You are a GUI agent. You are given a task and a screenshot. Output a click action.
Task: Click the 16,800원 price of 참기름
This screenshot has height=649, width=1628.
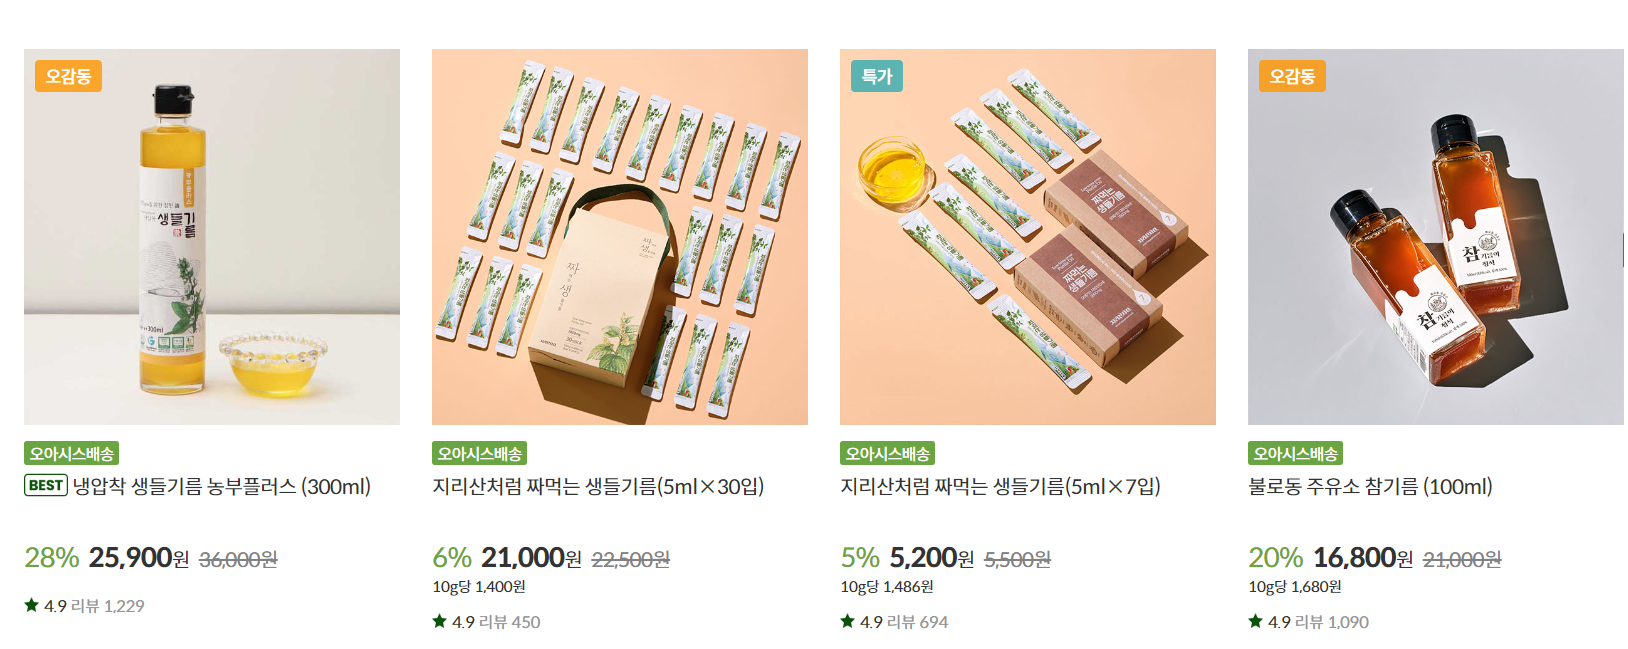[x=1363, y=557]
